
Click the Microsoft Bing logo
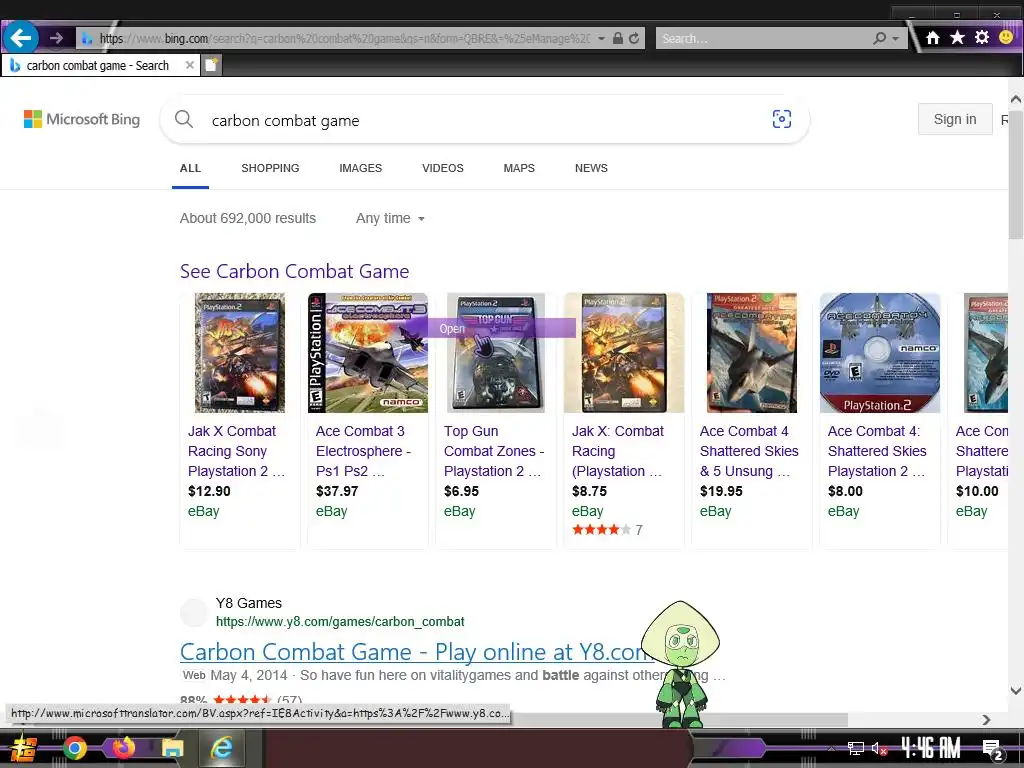pyautogui.click(x=82, y=119)
